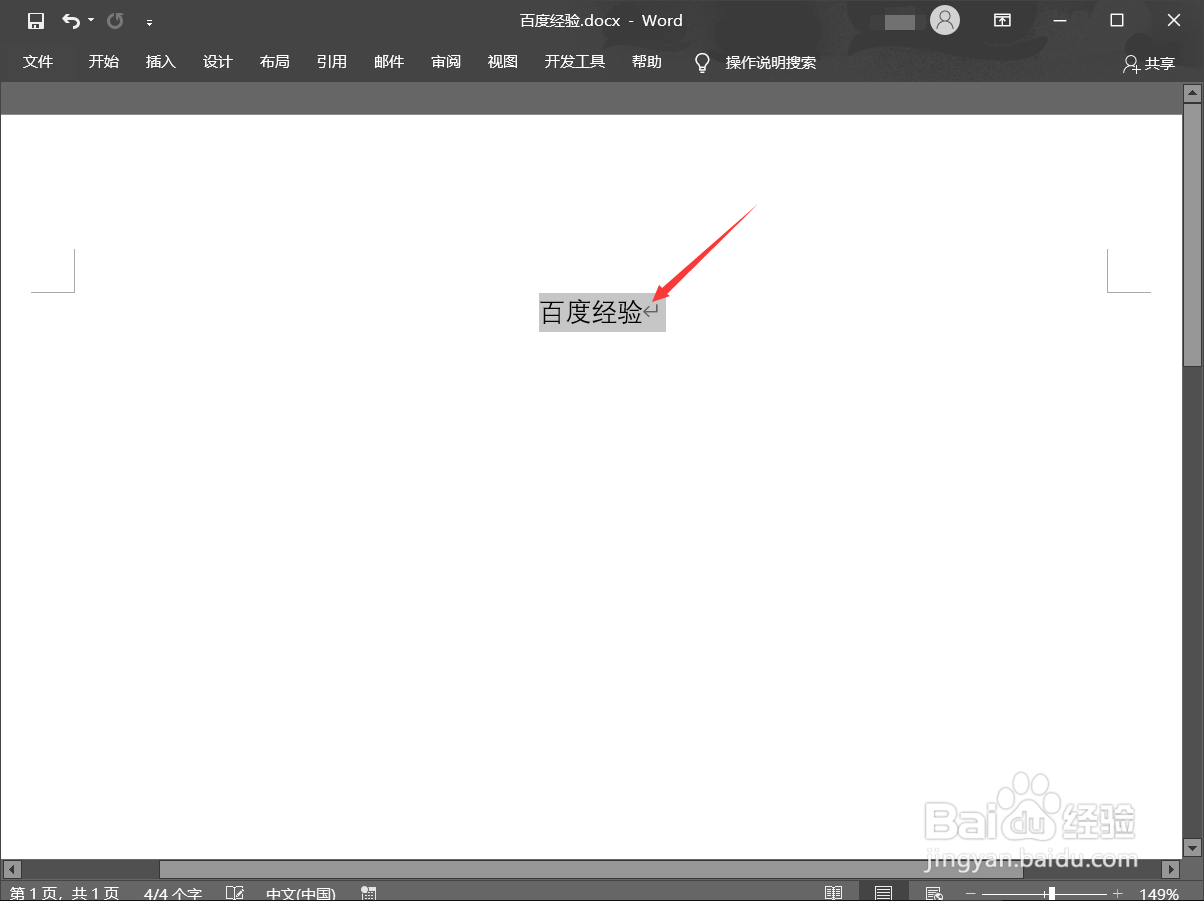The image size is (1204, 901).
Task: Go to the 审阅 tab
Action: tap(446, 62)
